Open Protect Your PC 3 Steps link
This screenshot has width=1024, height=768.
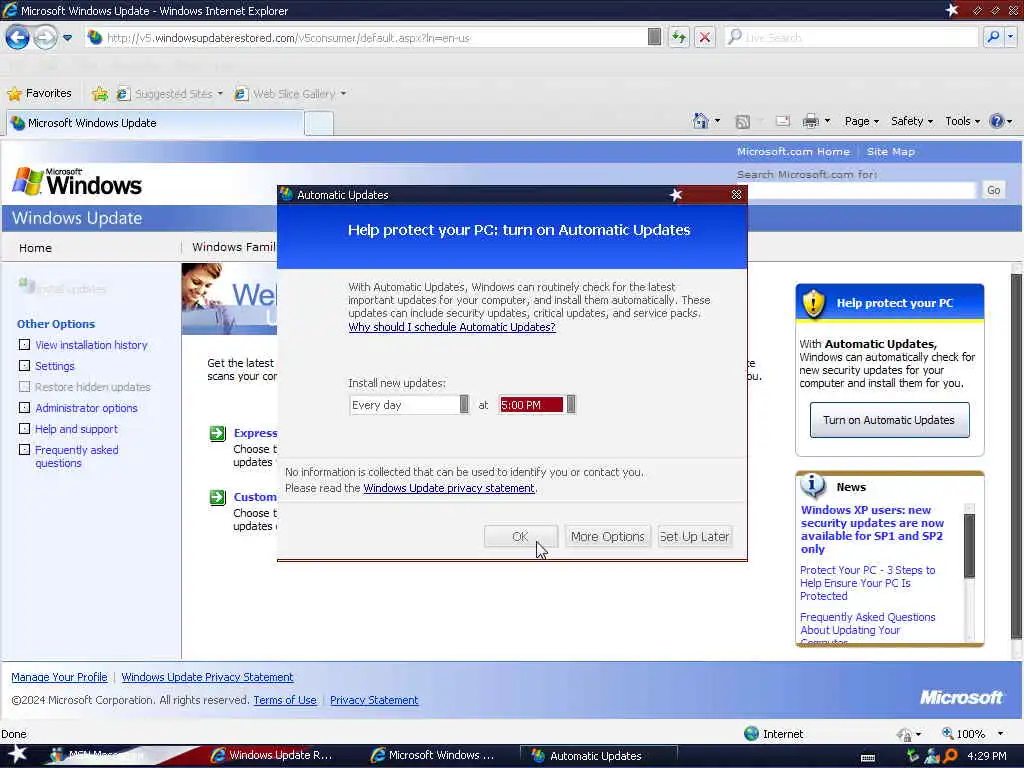click(867, 583)
